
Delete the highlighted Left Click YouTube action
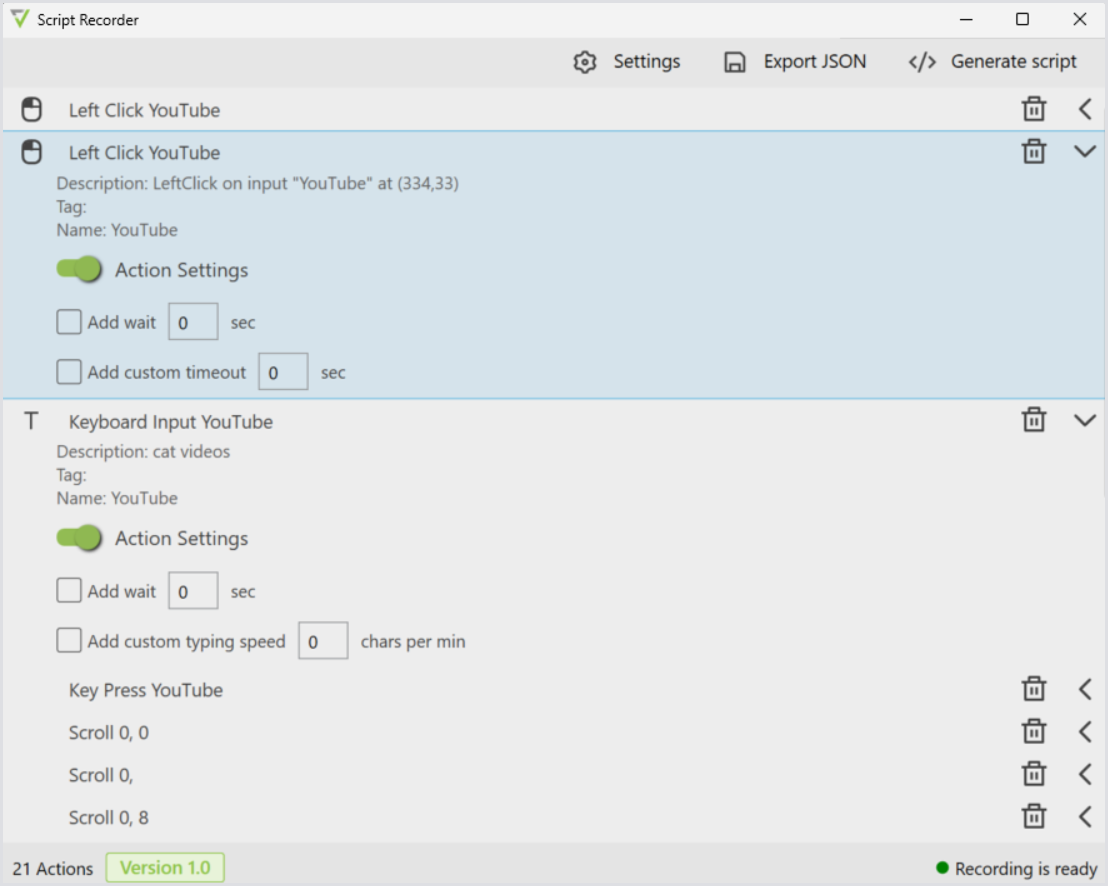[x=1033, y=152]
